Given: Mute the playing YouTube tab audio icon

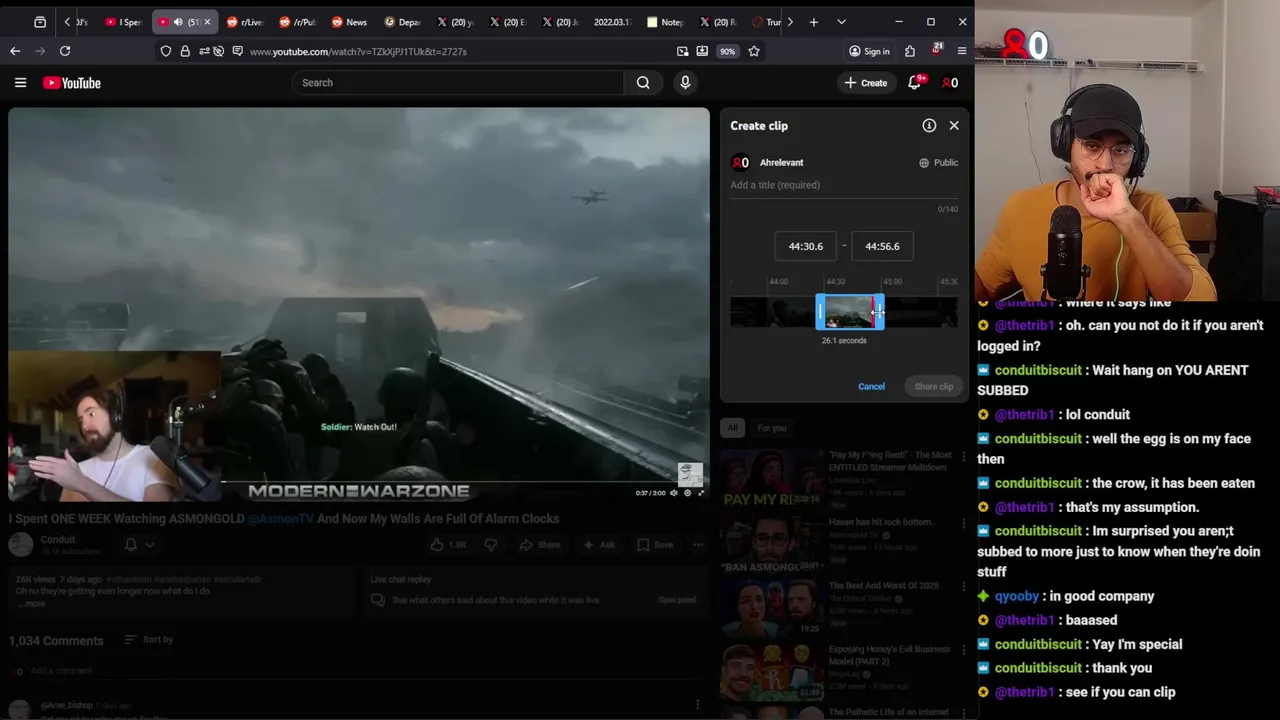Looking at the screenshot, I should pos(178,22).
